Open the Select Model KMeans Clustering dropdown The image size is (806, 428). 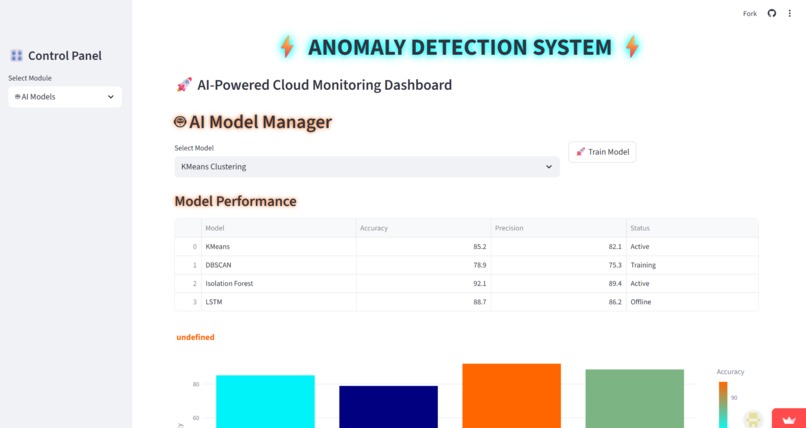click(367, 167)
